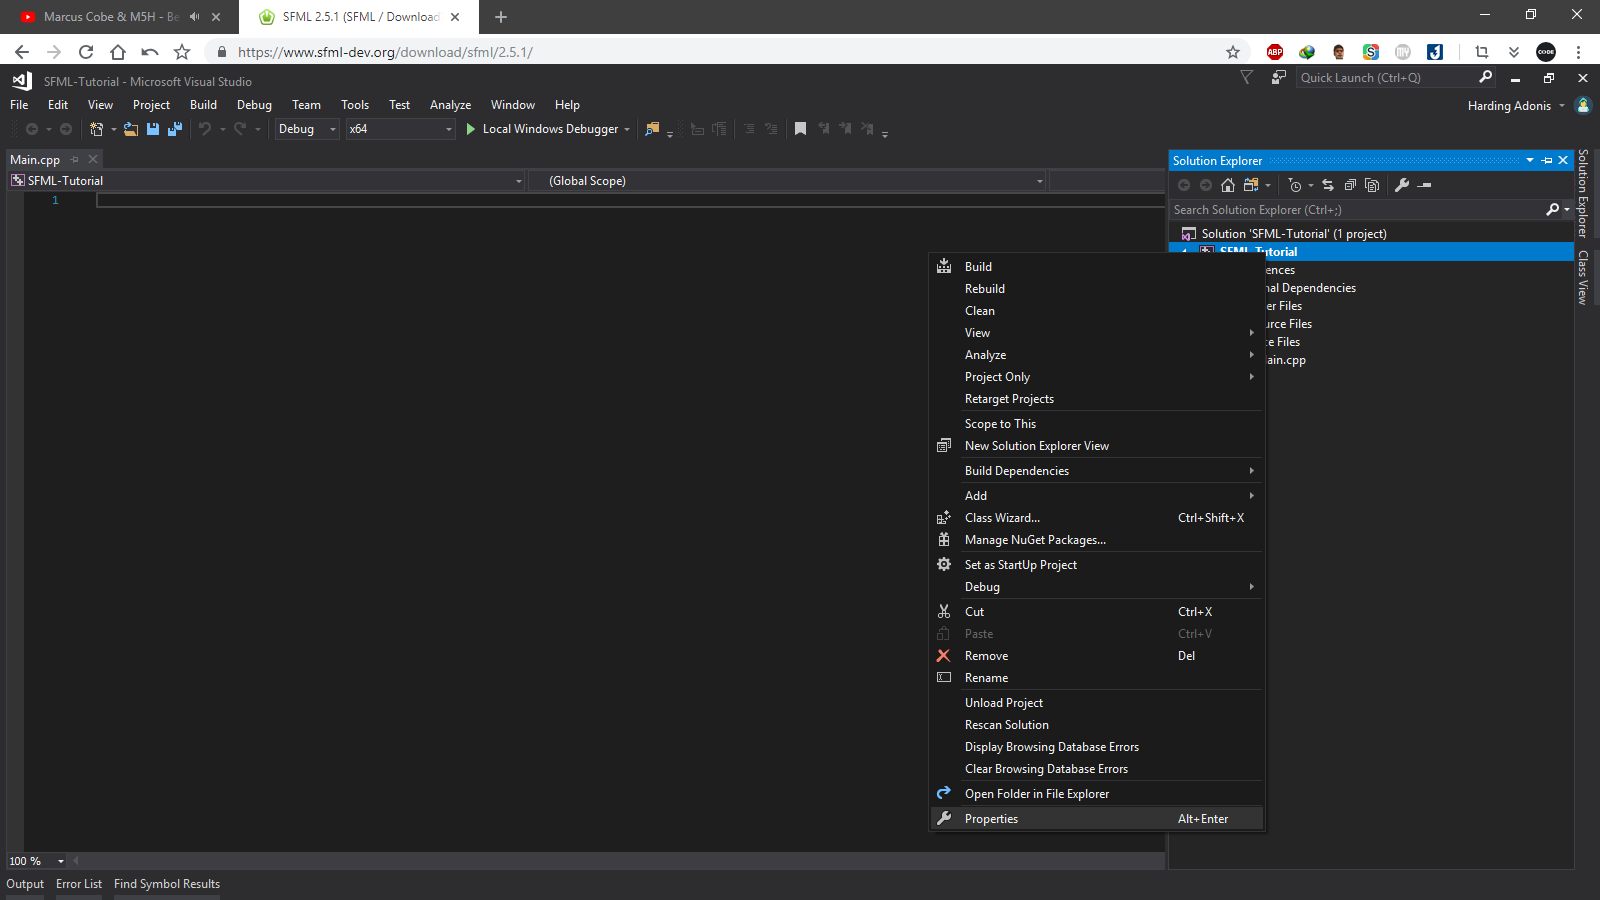
Task: Choose Open Folder in File Explorer
Action: coord(1098,794)
